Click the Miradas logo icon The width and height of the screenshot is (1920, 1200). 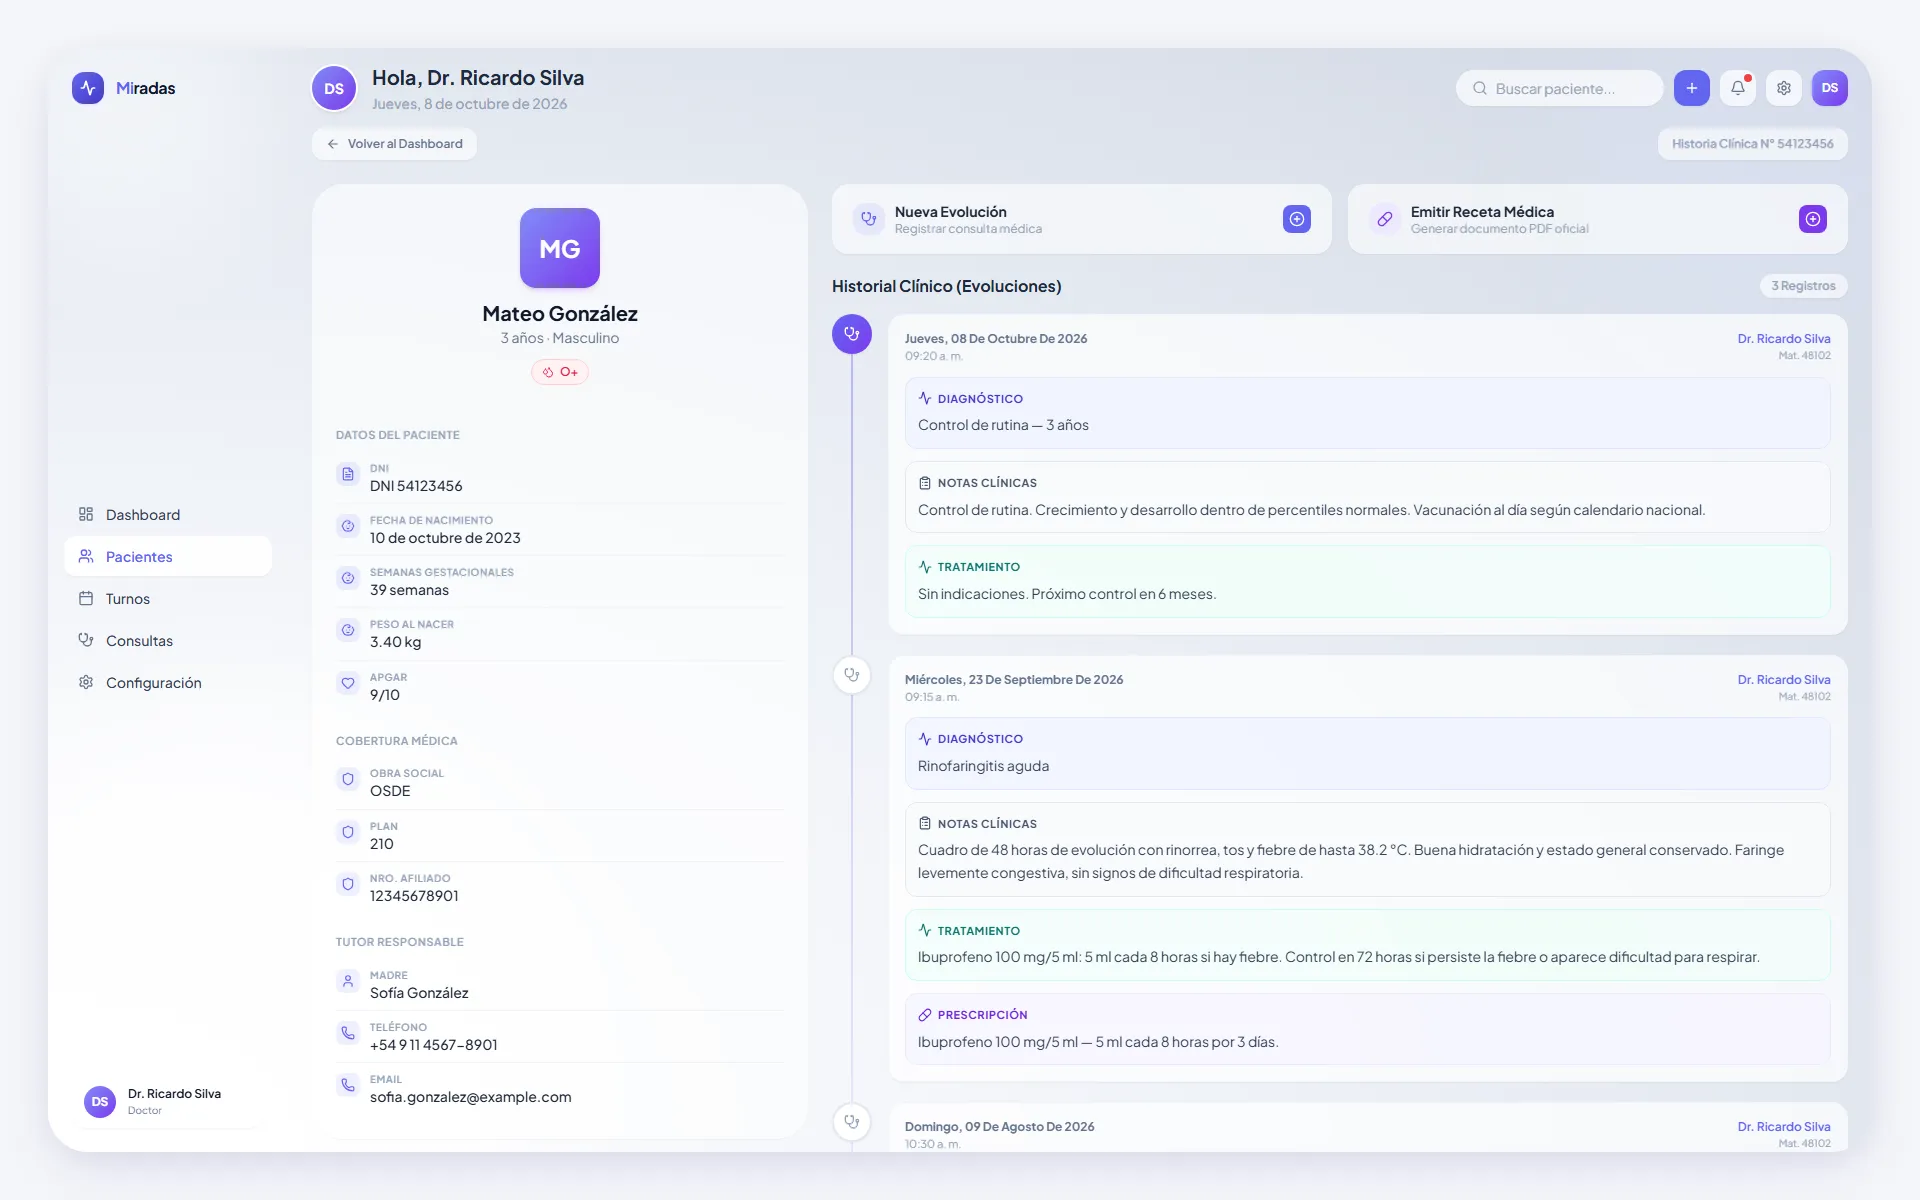pyautogui.click(x=88, y=88)
